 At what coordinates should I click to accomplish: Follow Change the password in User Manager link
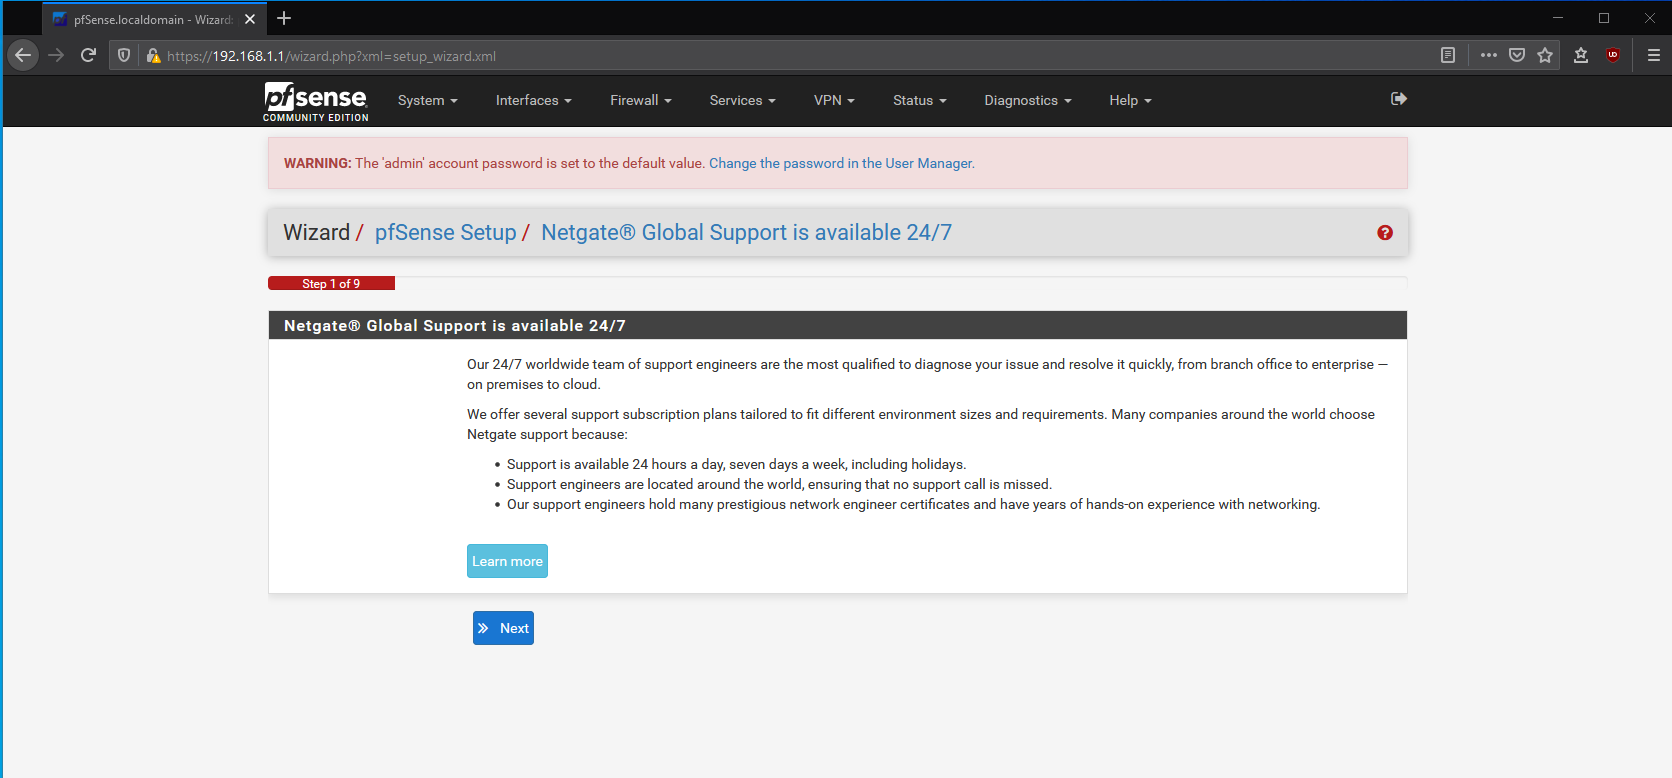click(841, 163)
